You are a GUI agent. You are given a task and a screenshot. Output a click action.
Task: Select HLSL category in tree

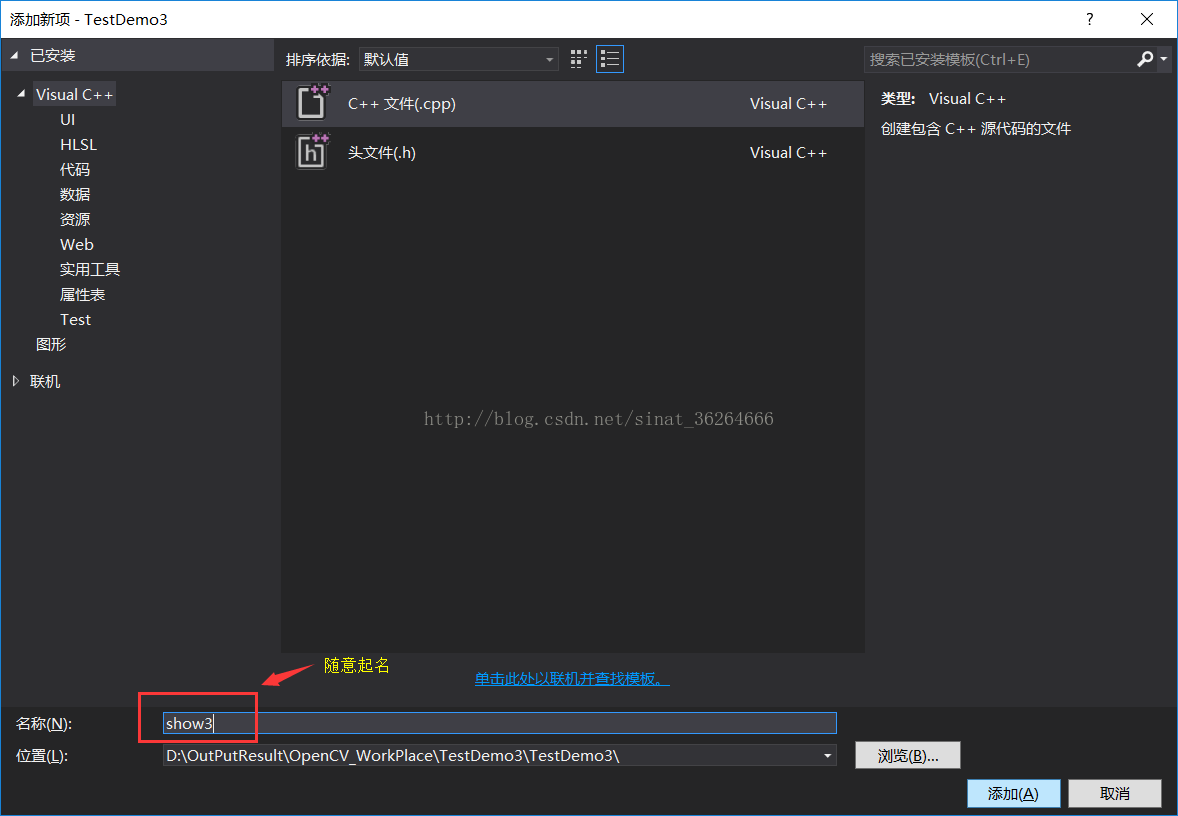(78, 144)
